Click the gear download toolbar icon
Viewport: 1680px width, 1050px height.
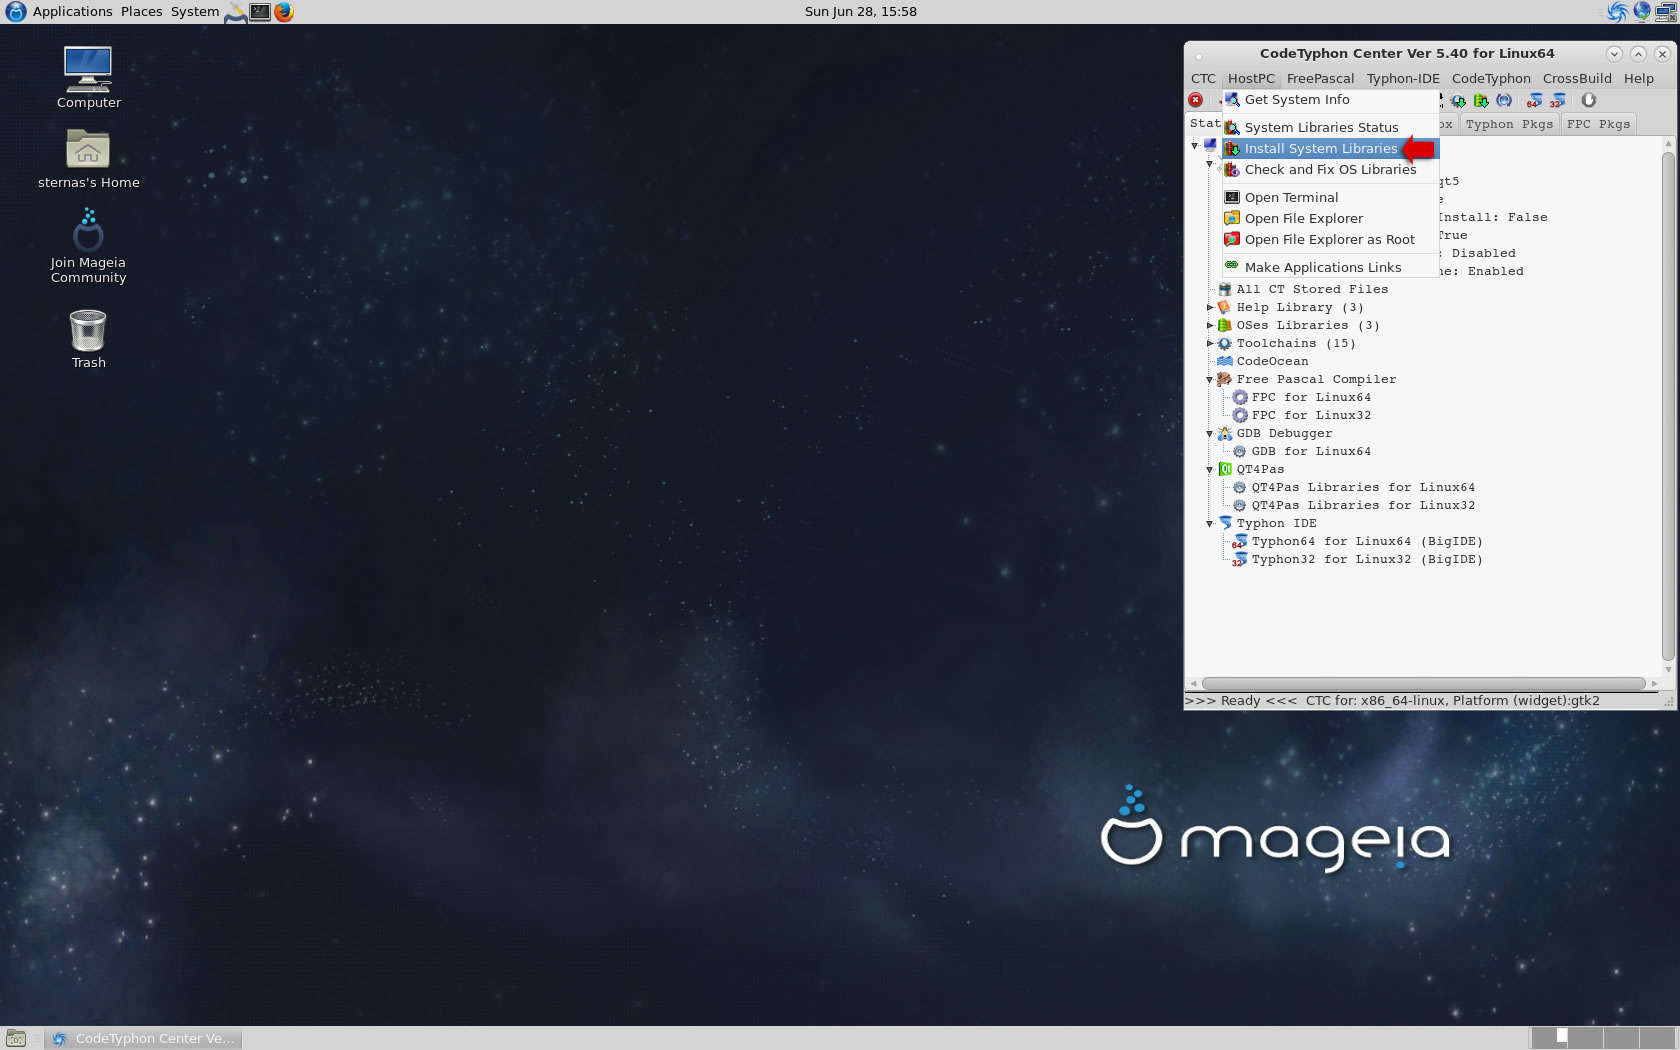tap(1458, 100)
